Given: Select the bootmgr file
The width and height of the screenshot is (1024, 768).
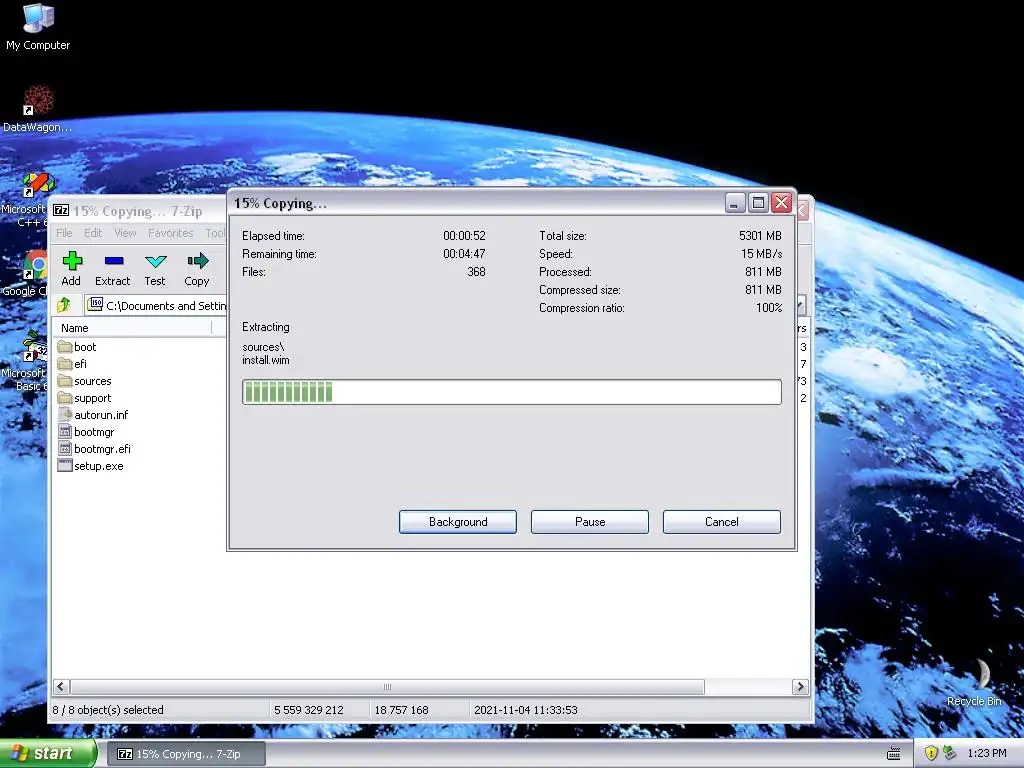Looking at the screenshot, I should (x=86, y=432).
